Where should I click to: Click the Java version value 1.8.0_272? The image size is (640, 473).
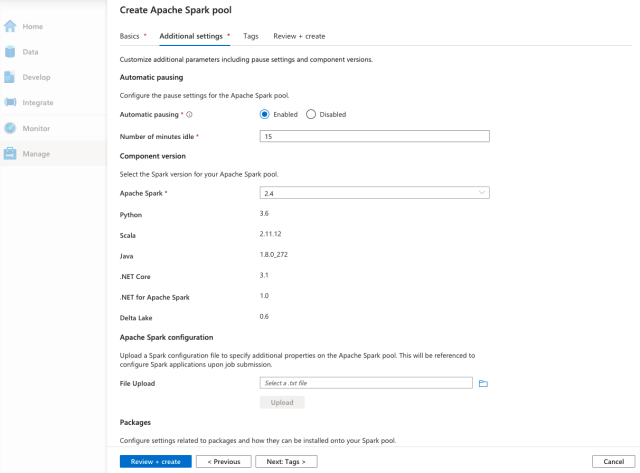(x=273, y=254)
